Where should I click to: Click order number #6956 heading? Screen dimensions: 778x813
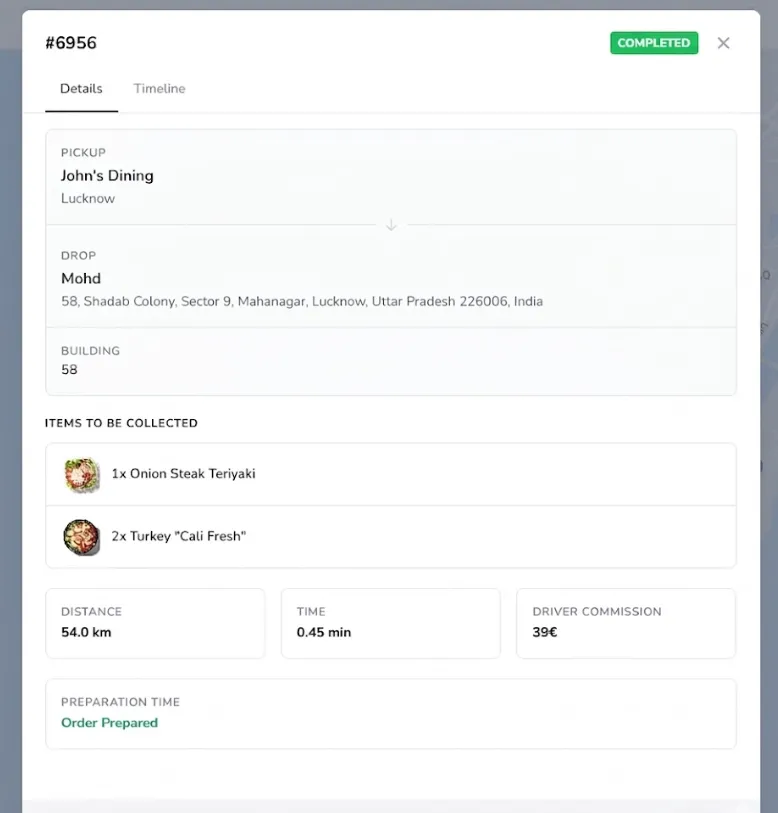(71, 43)
